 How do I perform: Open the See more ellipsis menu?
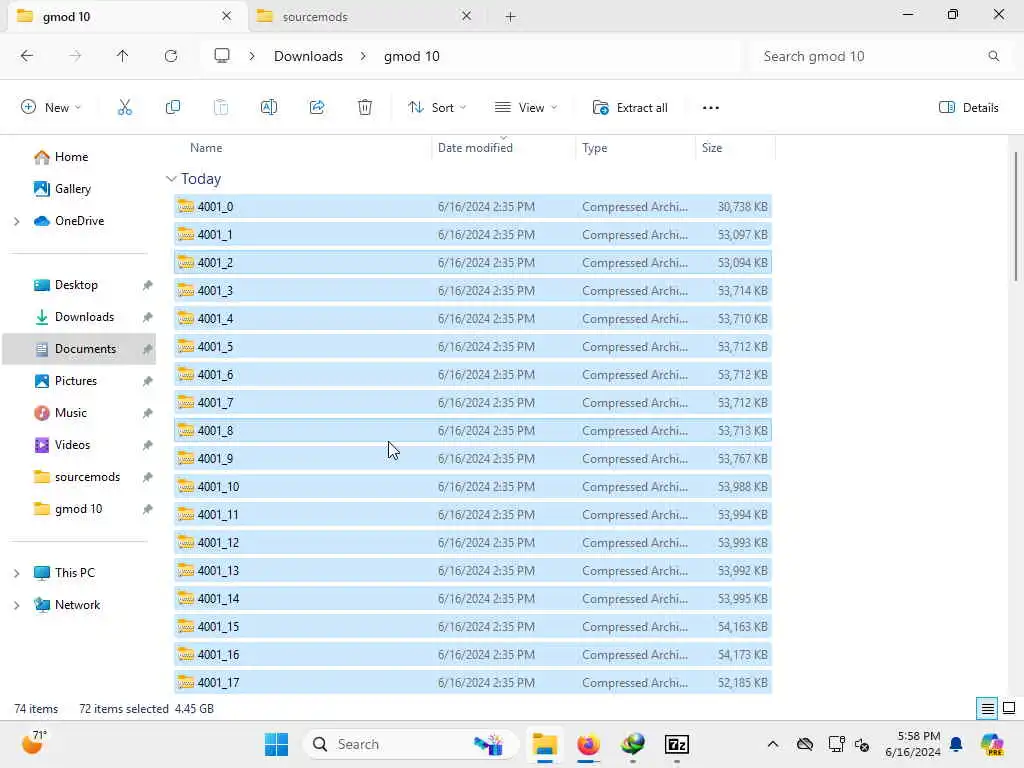(711, 108)
